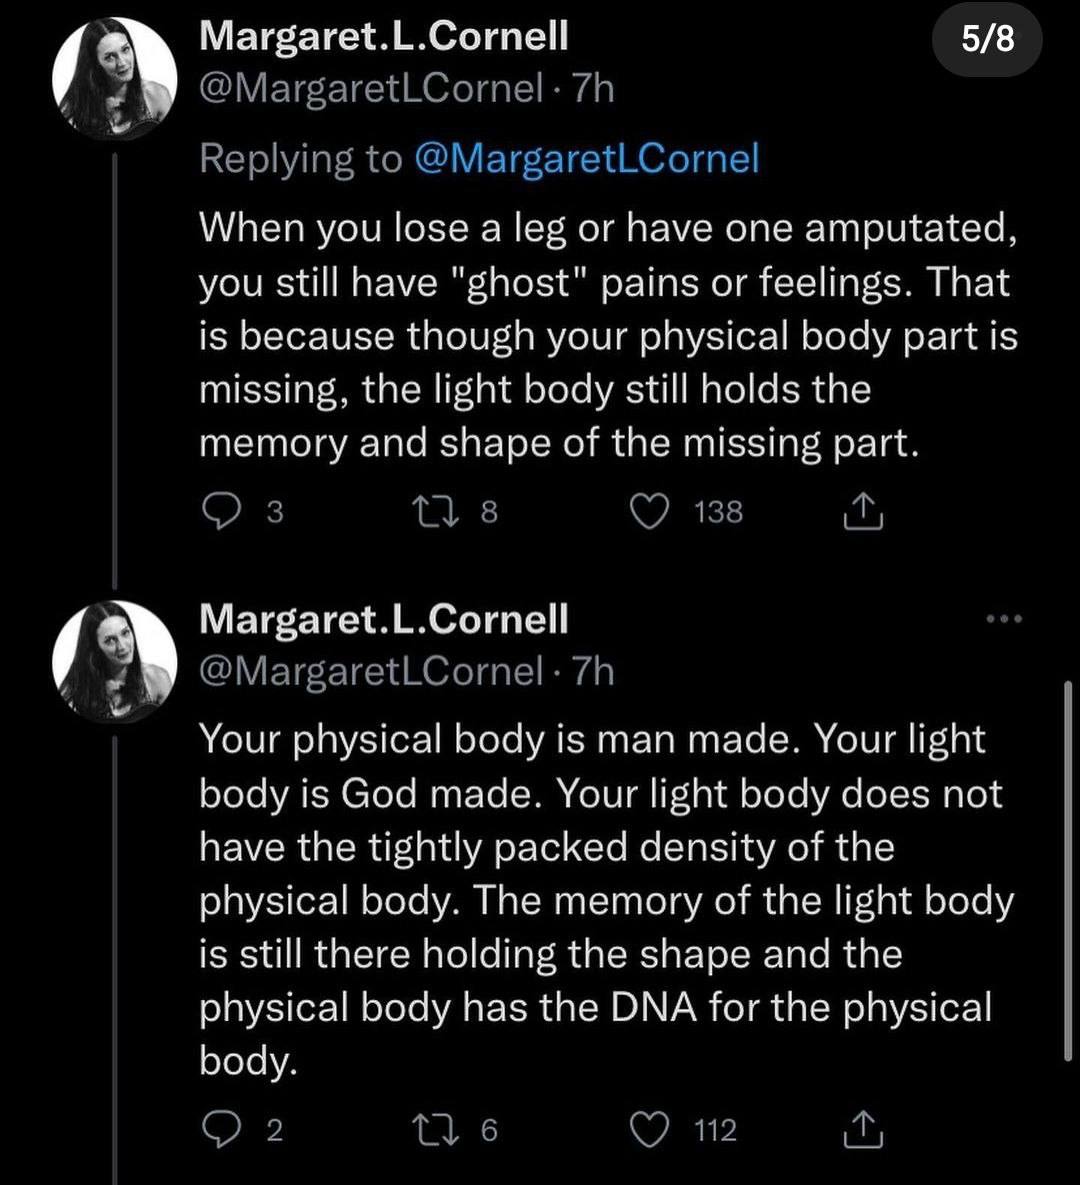Like the tweet with 112 likes

tap(650, 1130)
